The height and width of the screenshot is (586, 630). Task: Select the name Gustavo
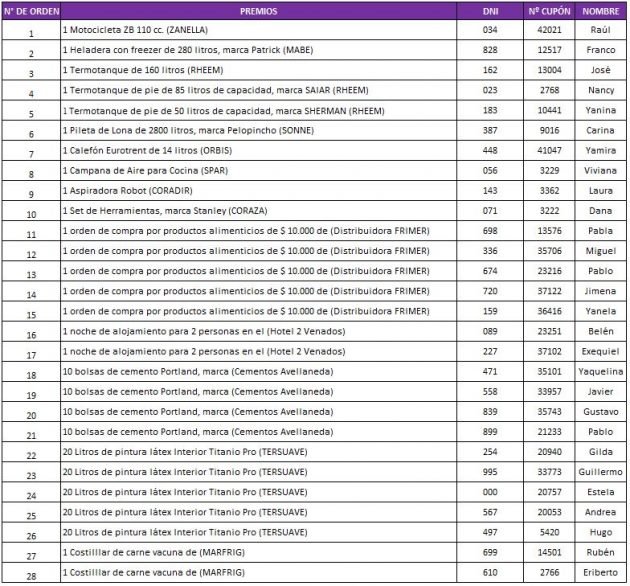[x=600, y=412]
